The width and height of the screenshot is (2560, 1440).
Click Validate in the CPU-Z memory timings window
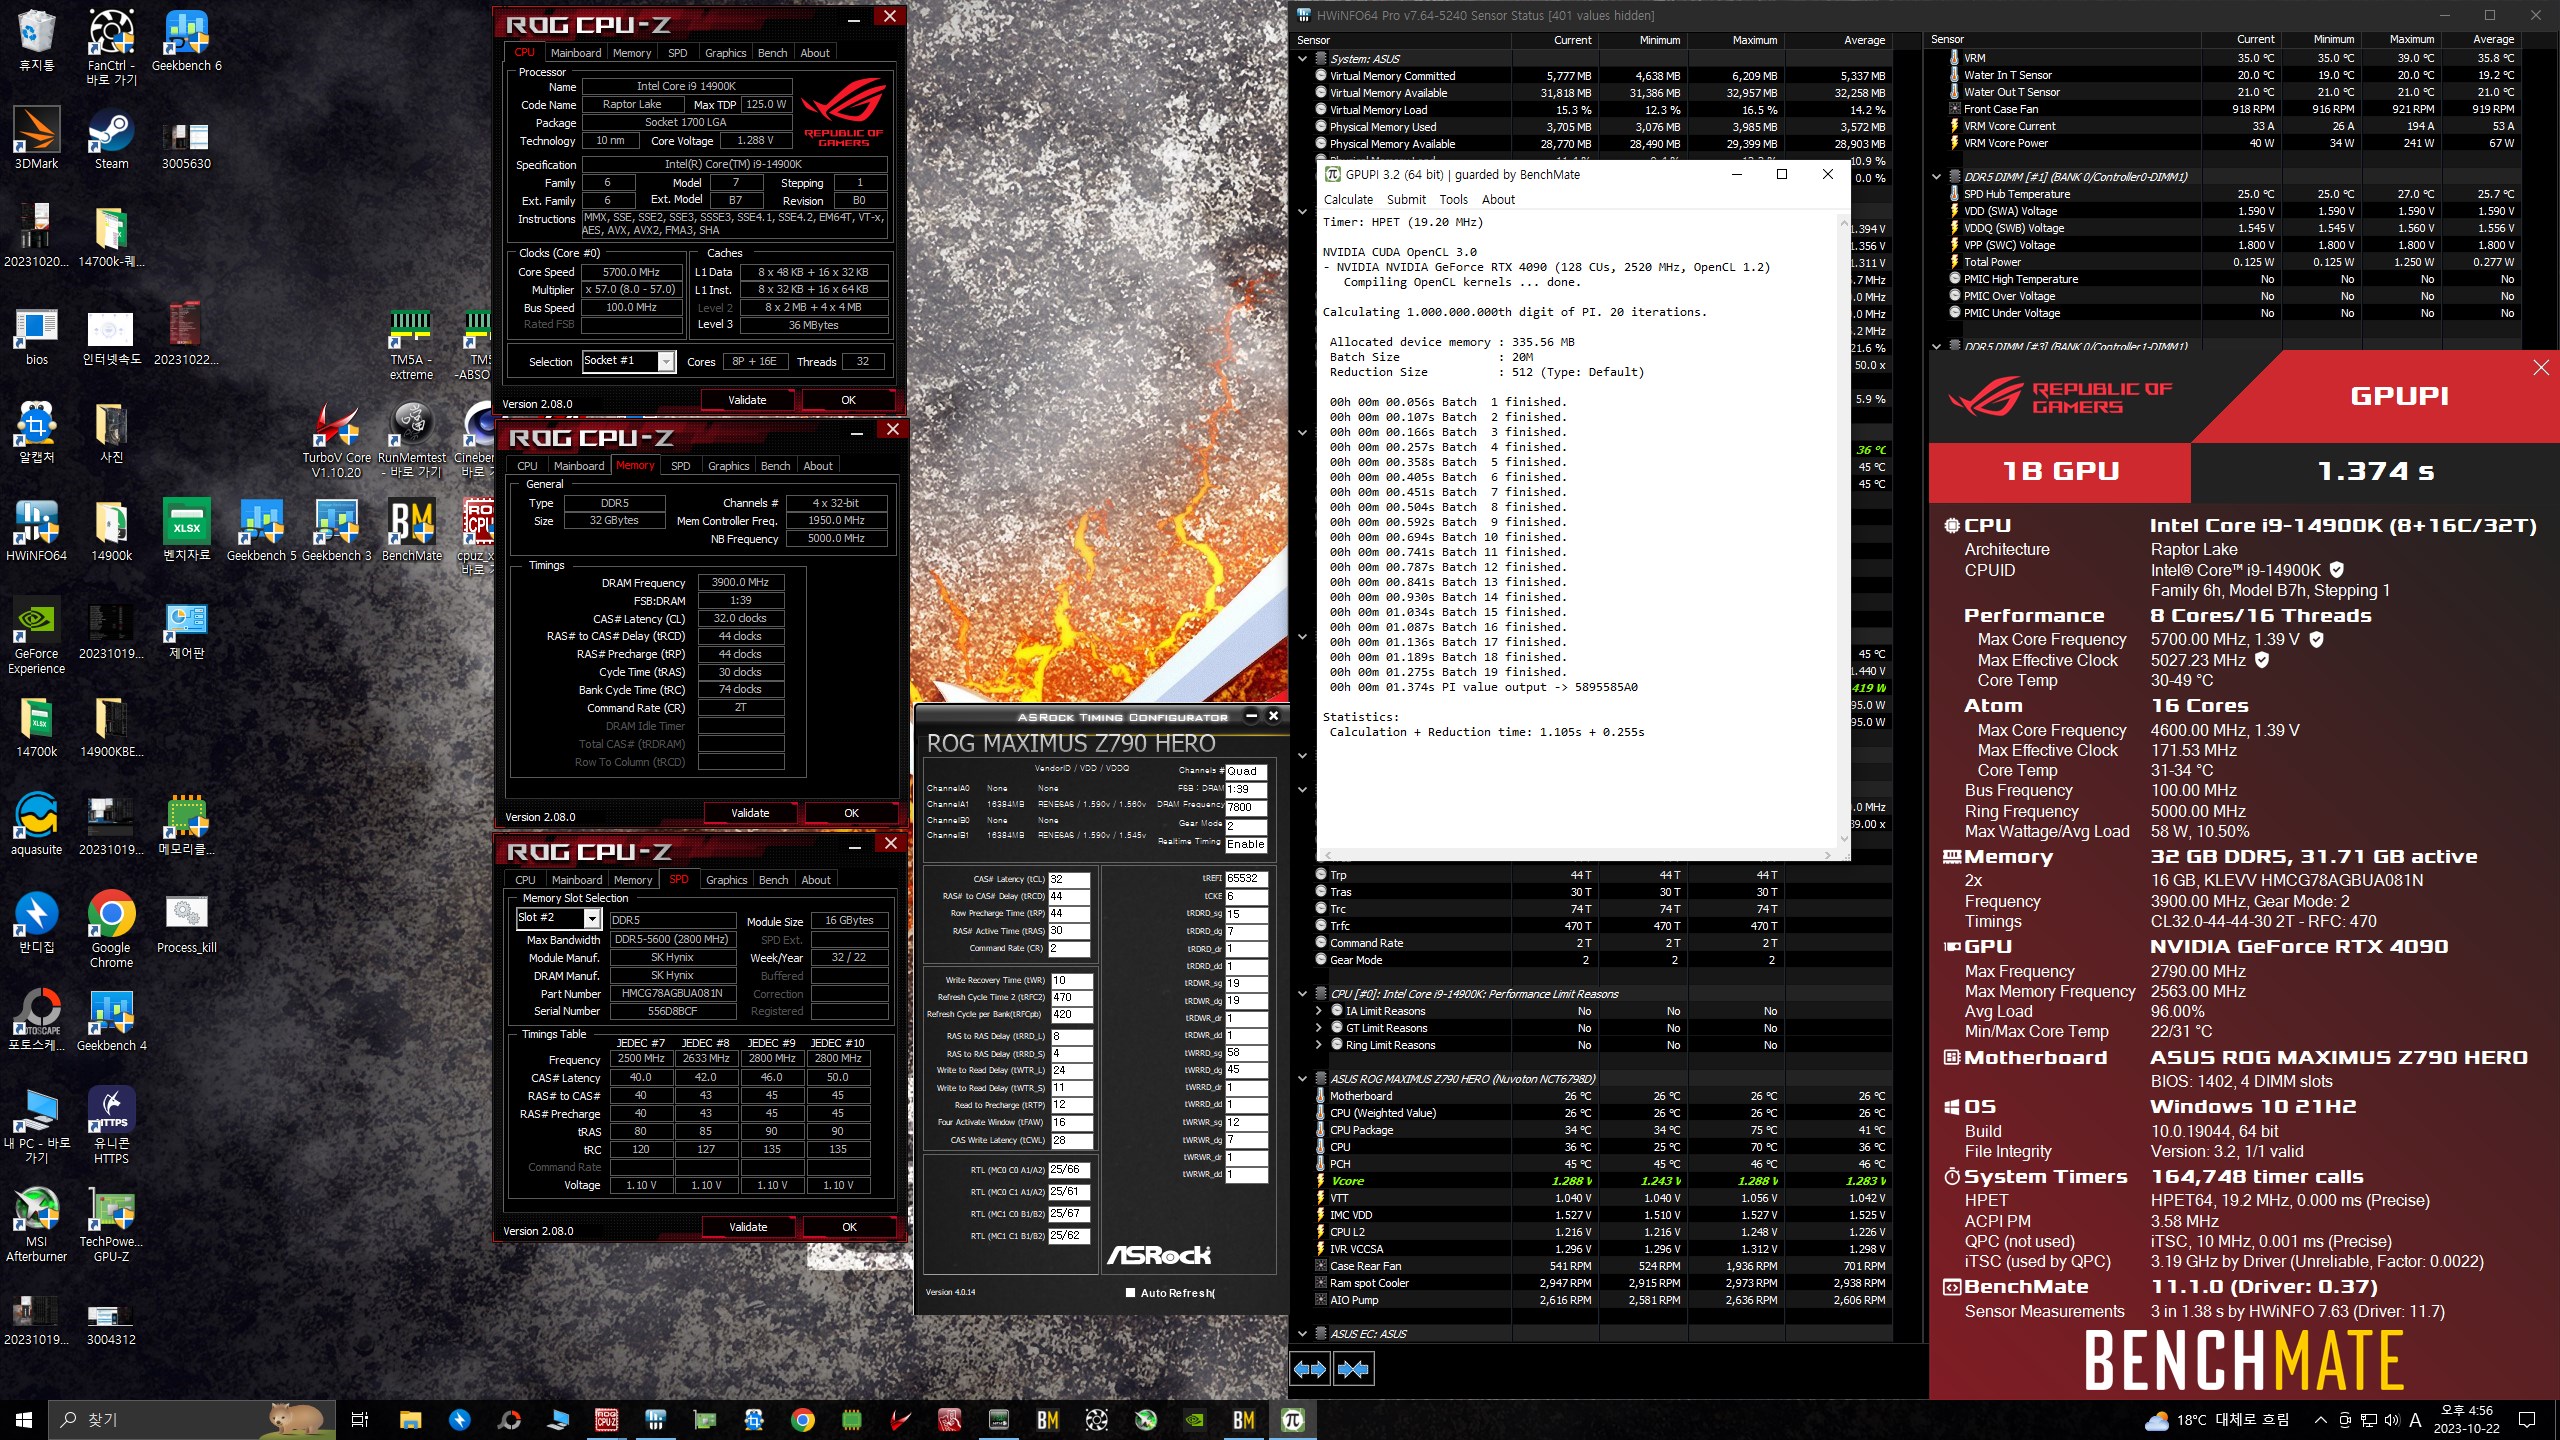tap(750, 813)
